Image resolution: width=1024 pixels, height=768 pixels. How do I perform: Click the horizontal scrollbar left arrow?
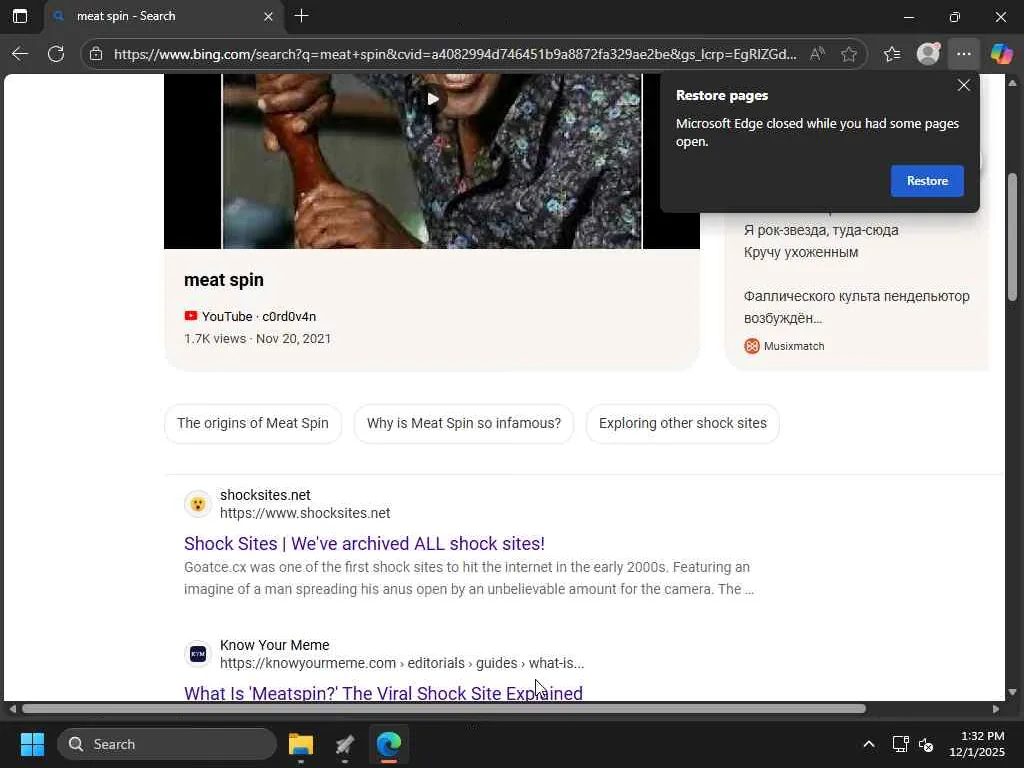pos(12,709)
